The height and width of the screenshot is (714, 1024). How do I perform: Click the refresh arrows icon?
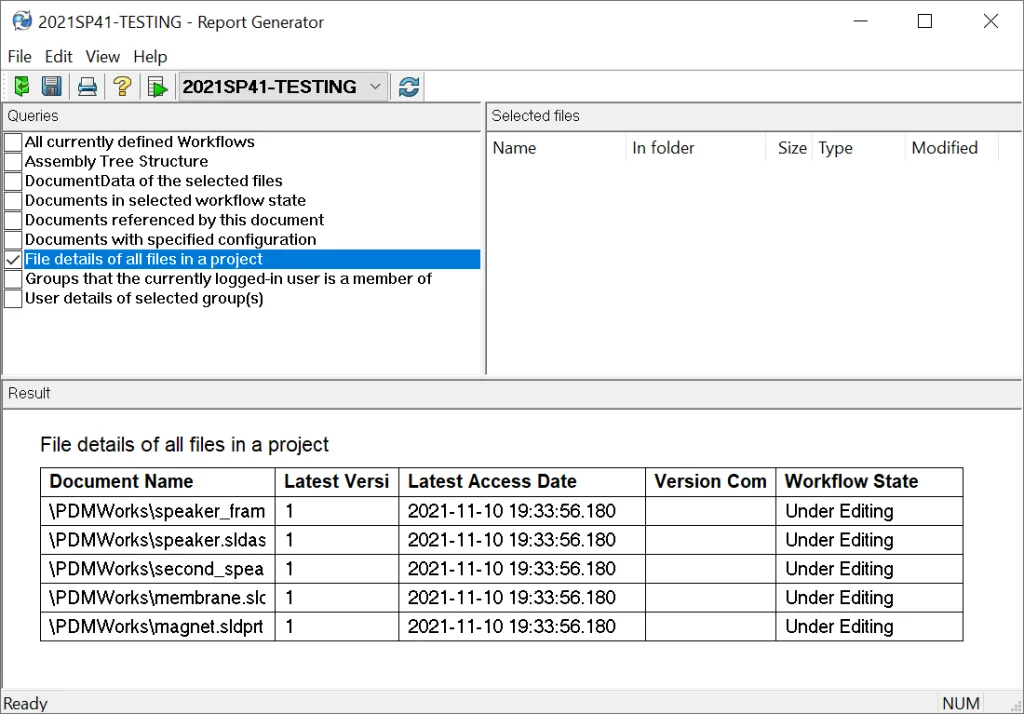(408, 87)
